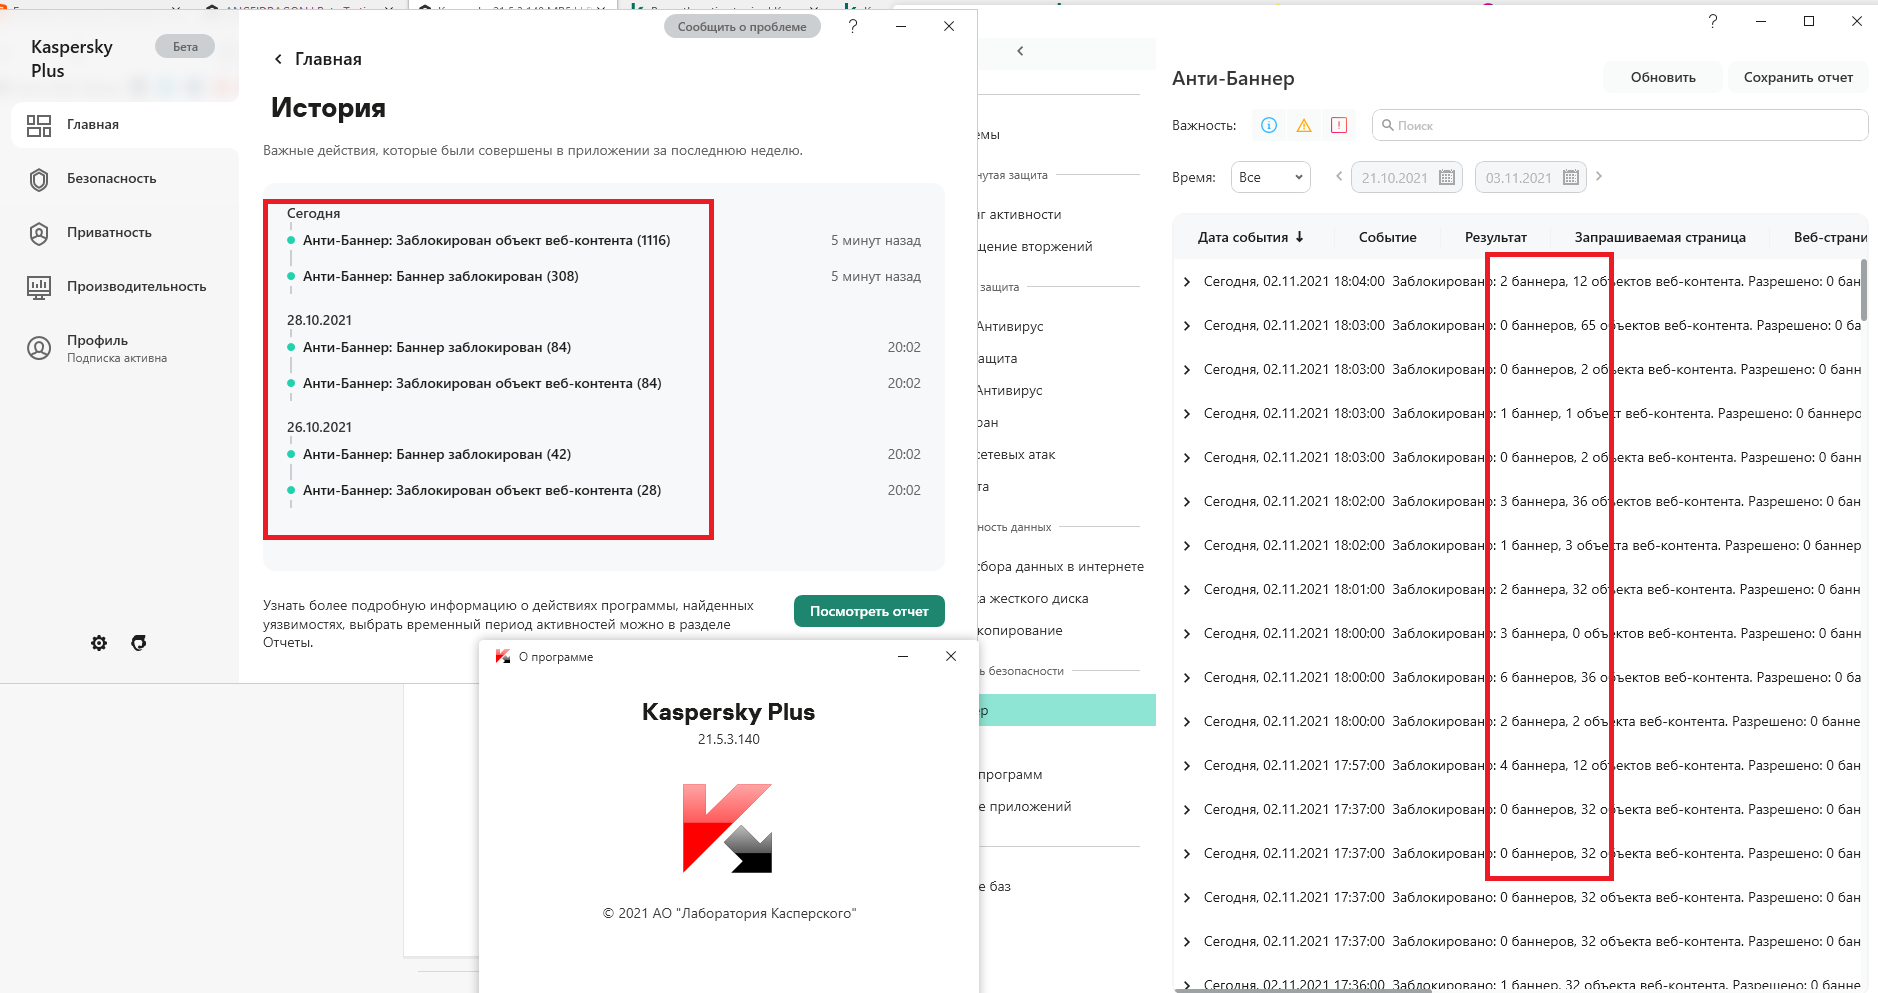Go to previous date range arrow
Screen dimensions: 1878x993
click(x=1339, y=176)
